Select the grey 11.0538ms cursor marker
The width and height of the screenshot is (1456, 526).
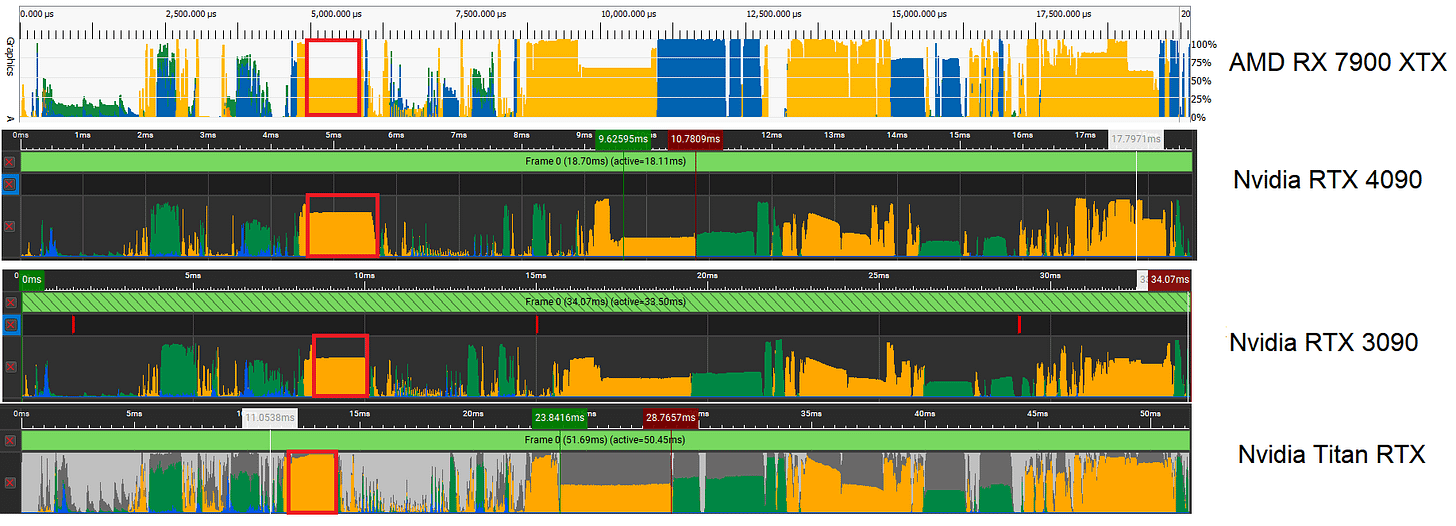tap(270, 418)
